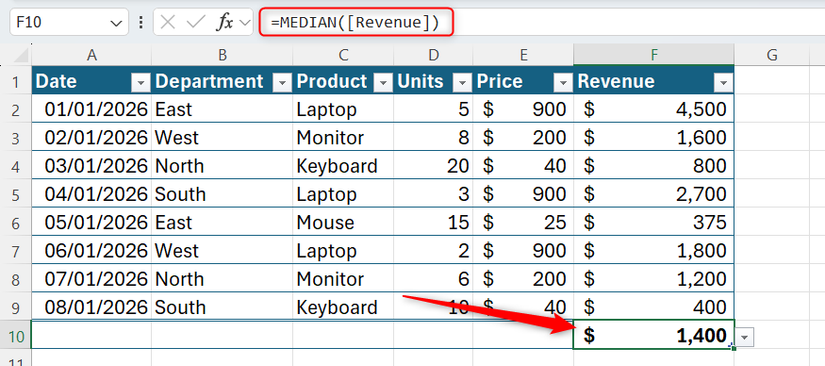Expand the dropdown next to fx
This screenshot has width=825, height=366.
245,23
